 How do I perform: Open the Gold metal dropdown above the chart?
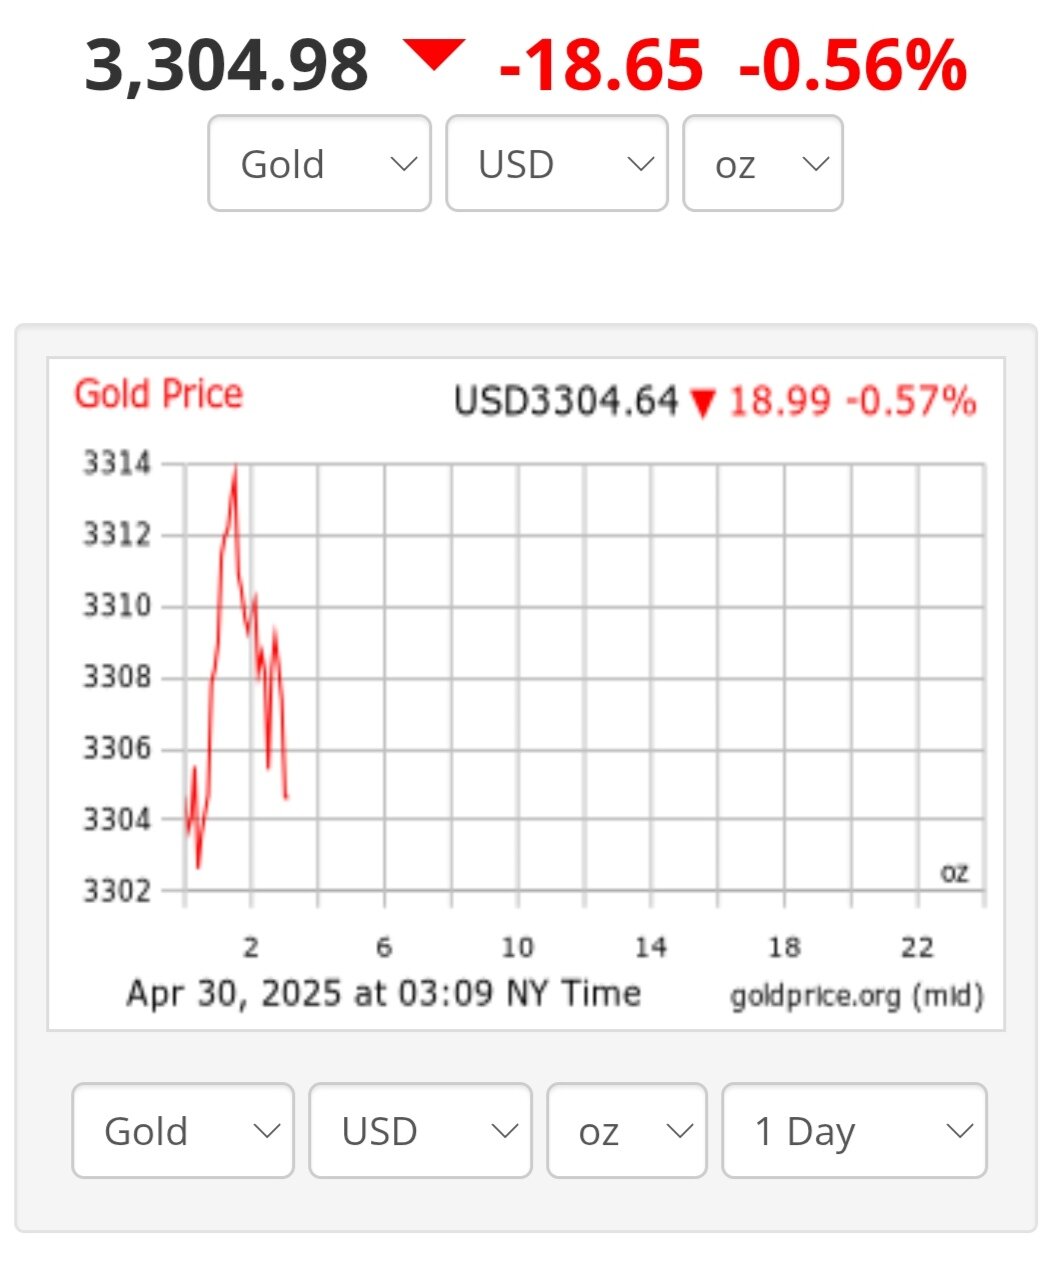pos(319,163)
